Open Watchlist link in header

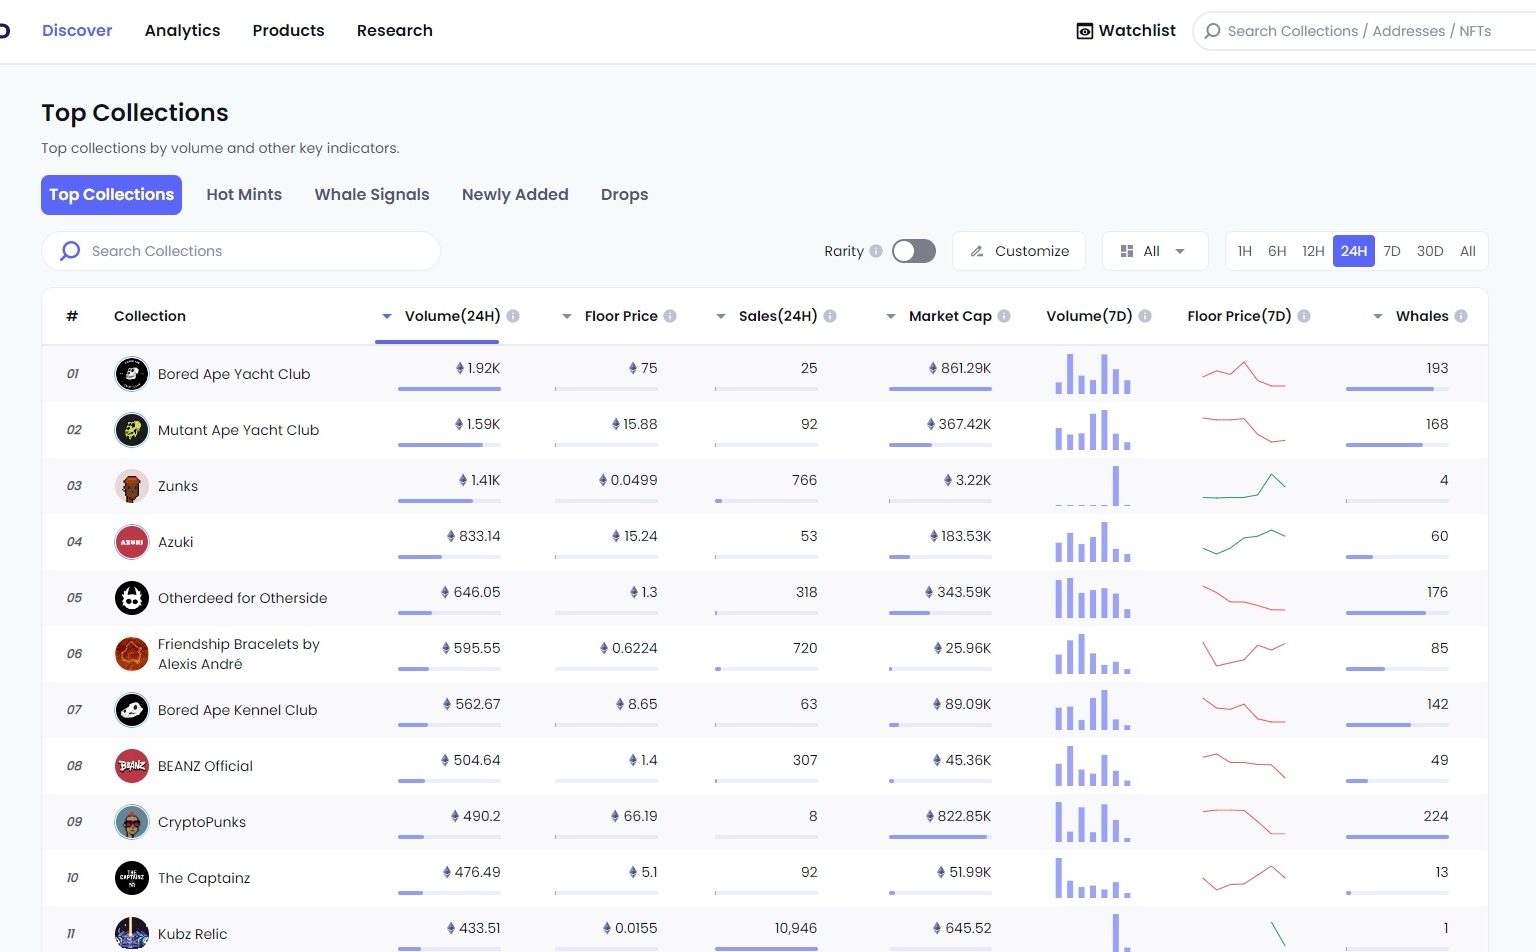tap(1126, 31)
